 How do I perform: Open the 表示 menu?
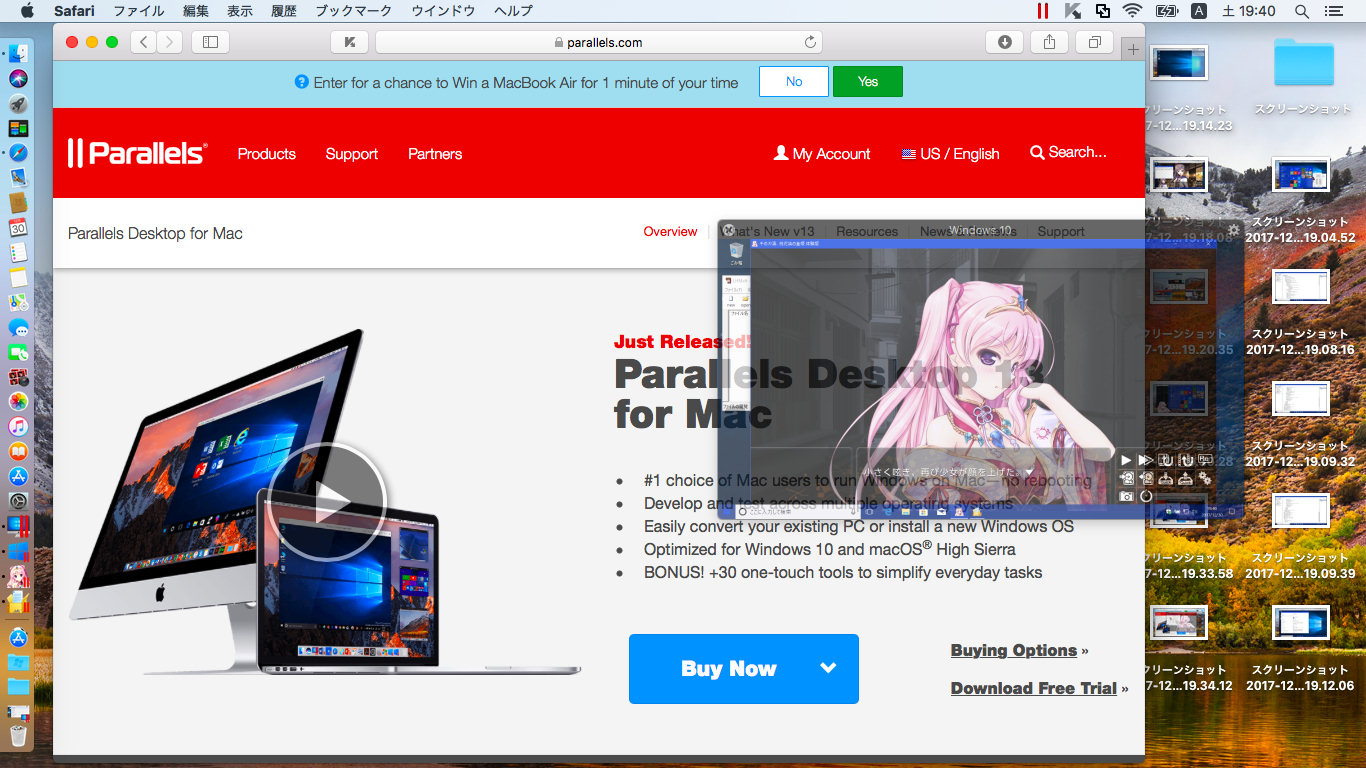pos(240,11)
